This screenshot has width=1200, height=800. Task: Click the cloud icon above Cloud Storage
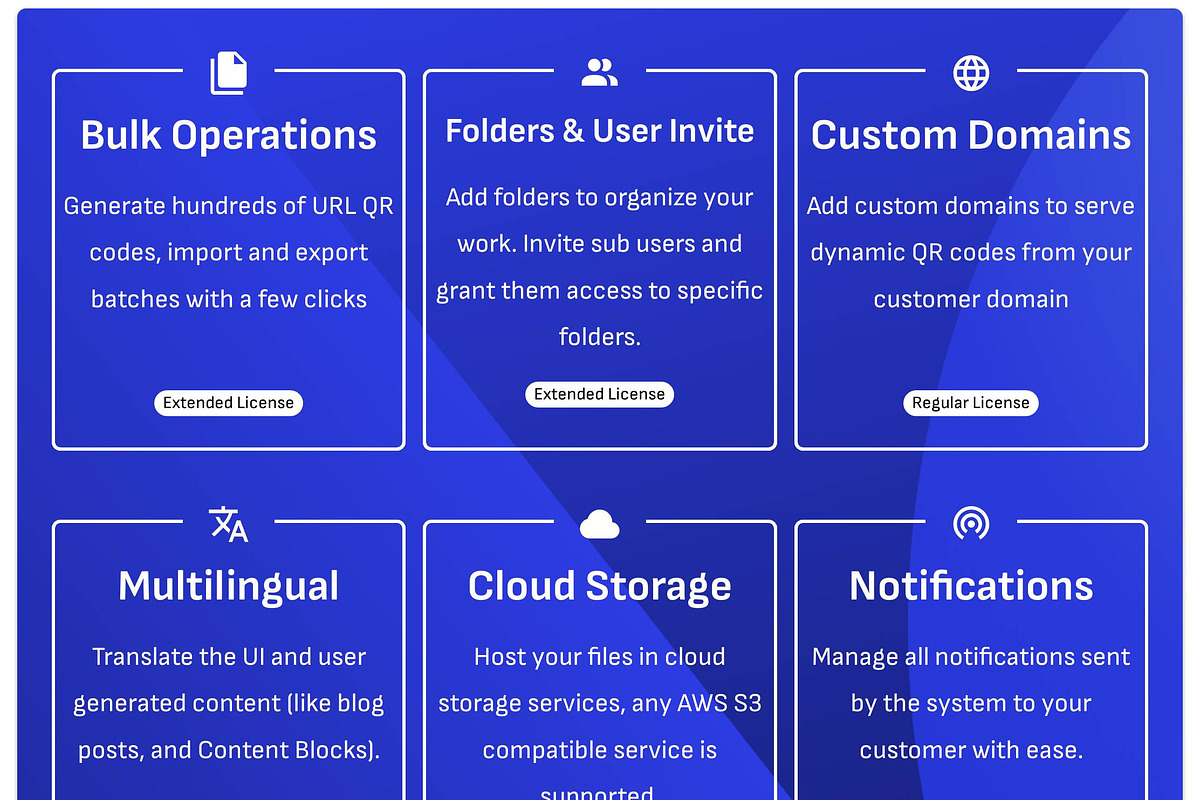pos(599,523)
